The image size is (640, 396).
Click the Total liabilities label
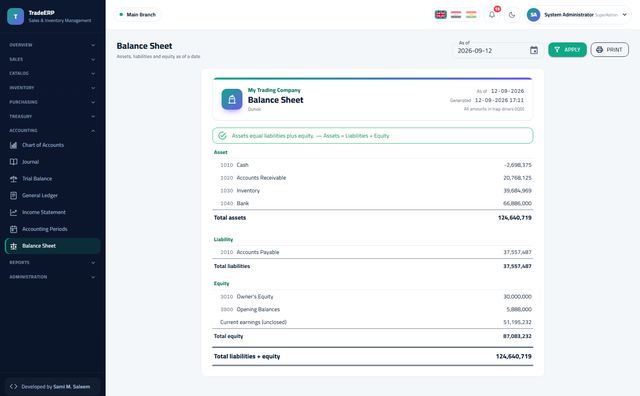click(x=232, y=266)
